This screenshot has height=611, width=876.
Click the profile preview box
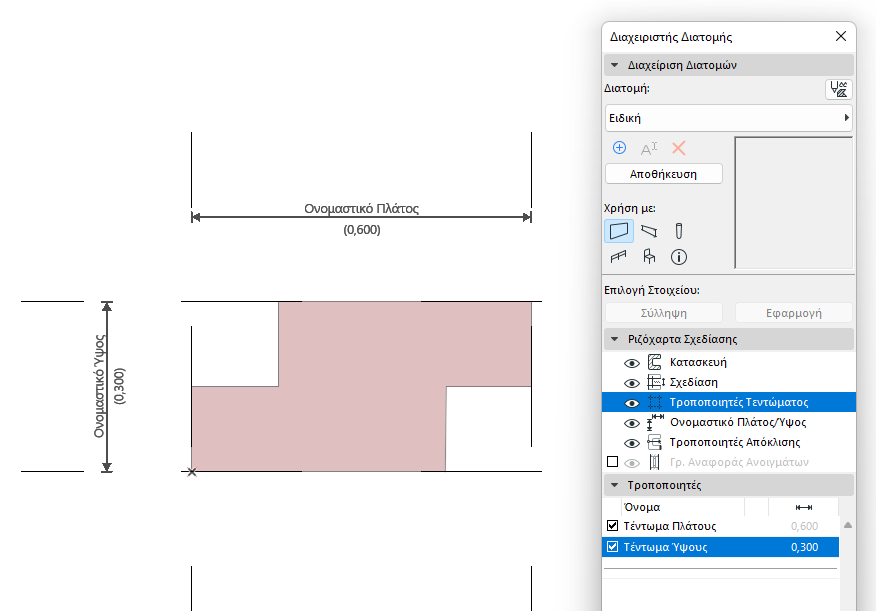pos(794,203)
